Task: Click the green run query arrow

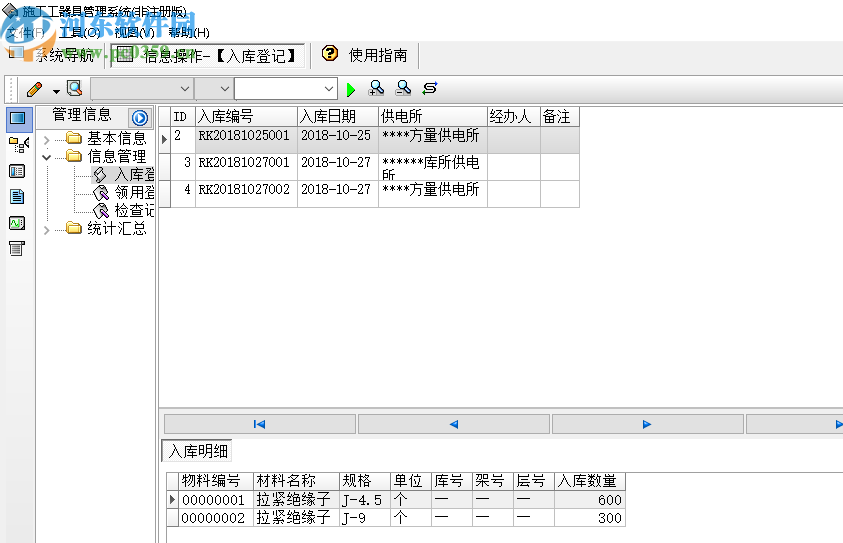Action: (x=351, y=89)
